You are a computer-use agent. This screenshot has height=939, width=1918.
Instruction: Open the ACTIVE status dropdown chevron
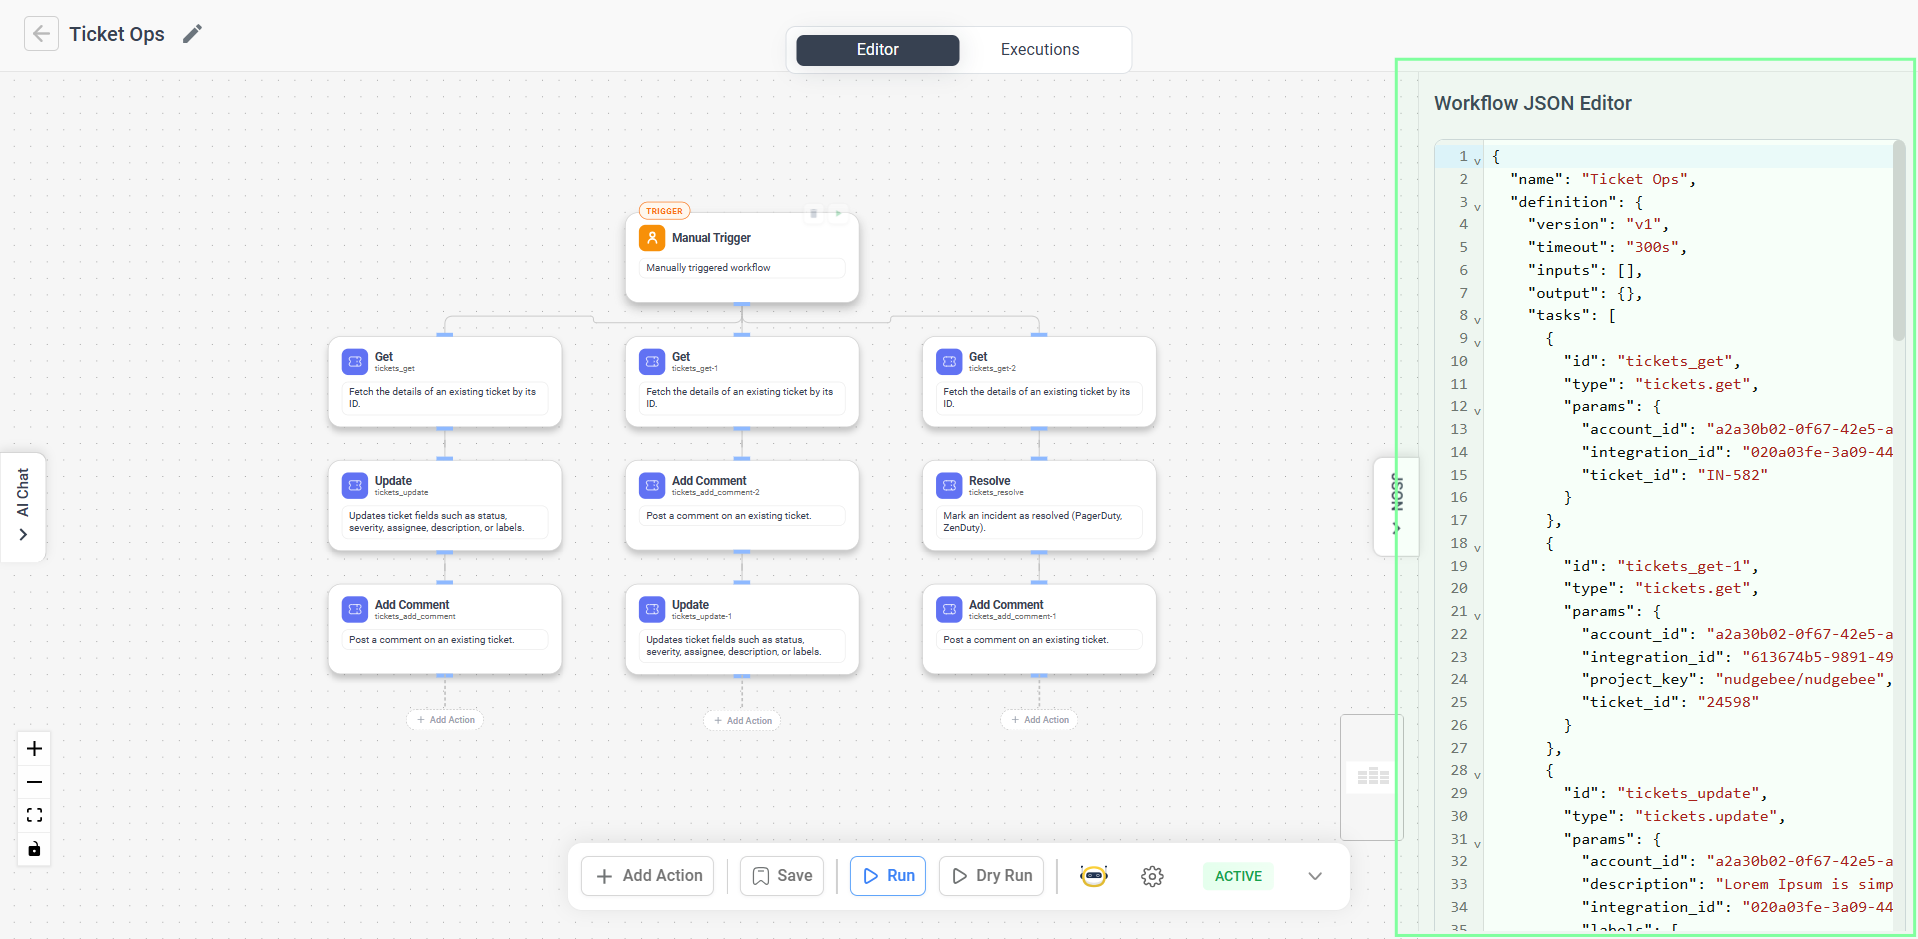pyautogui.click(x=1314, y=876)
